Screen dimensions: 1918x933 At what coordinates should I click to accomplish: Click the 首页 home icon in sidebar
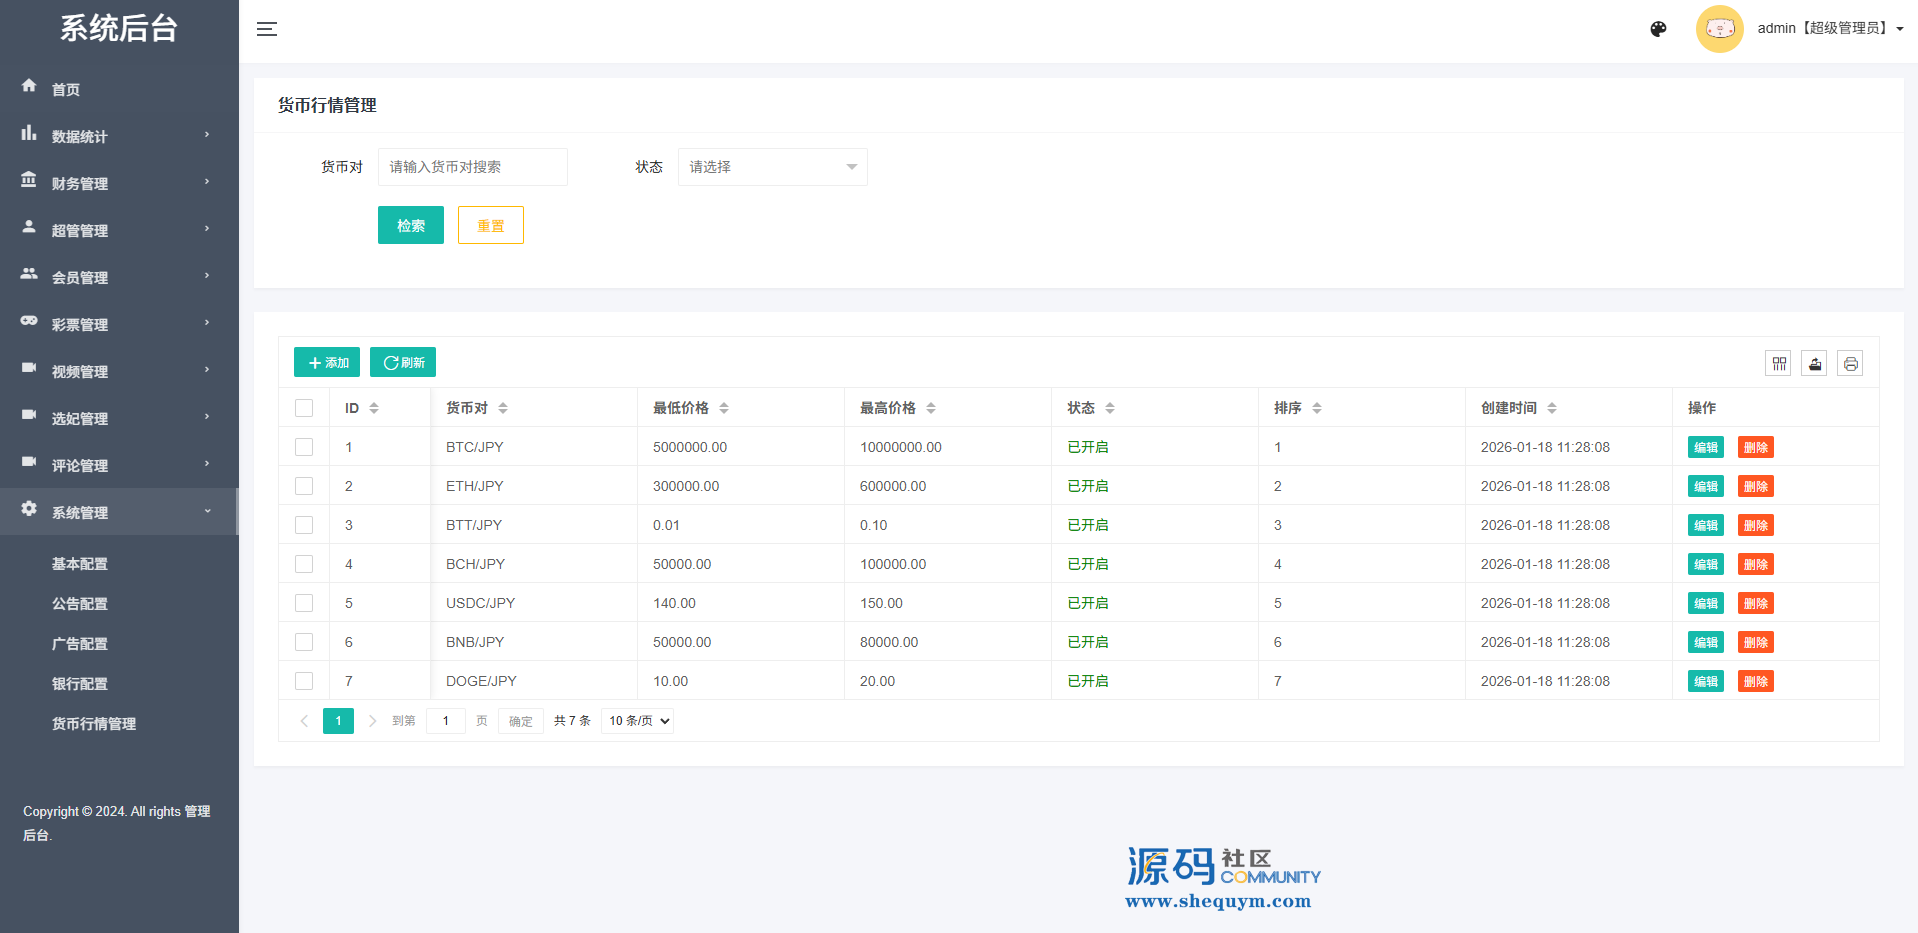(29, 87)
